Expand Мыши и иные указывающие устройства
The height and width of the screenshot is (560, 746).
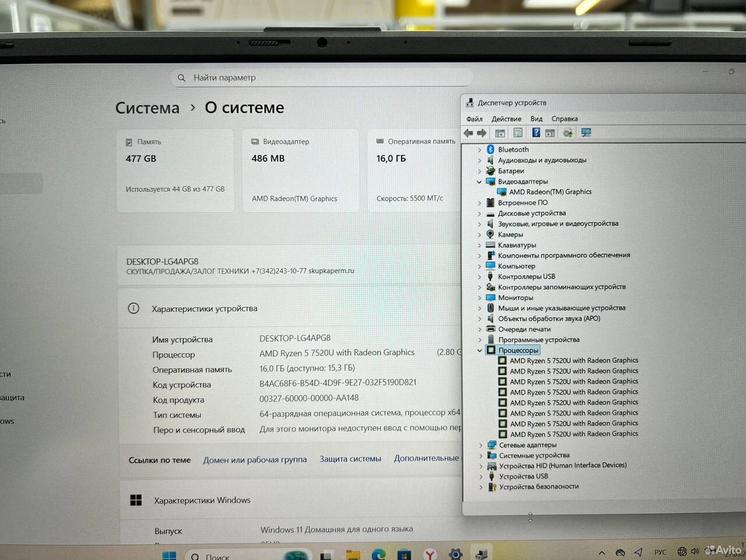(x=480, y=308)
